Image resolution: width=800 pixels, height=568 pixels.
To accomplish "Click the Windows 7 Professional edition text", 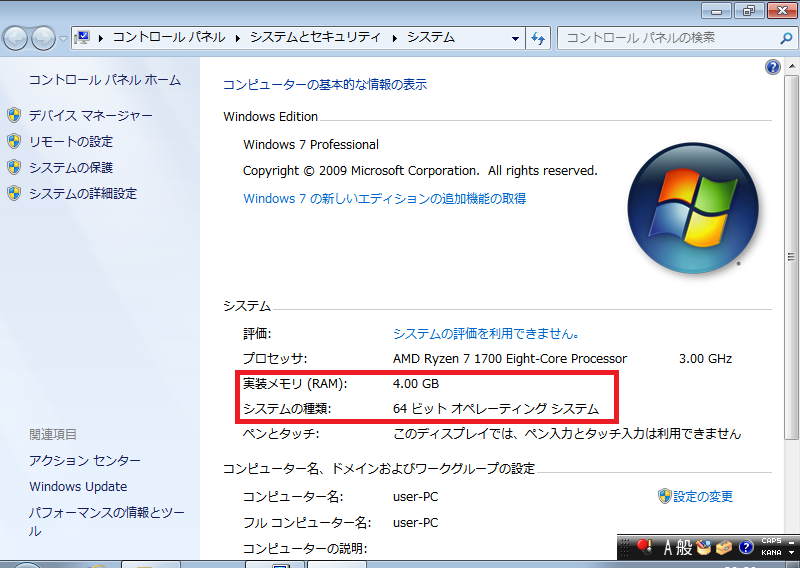I will point(311,144).
